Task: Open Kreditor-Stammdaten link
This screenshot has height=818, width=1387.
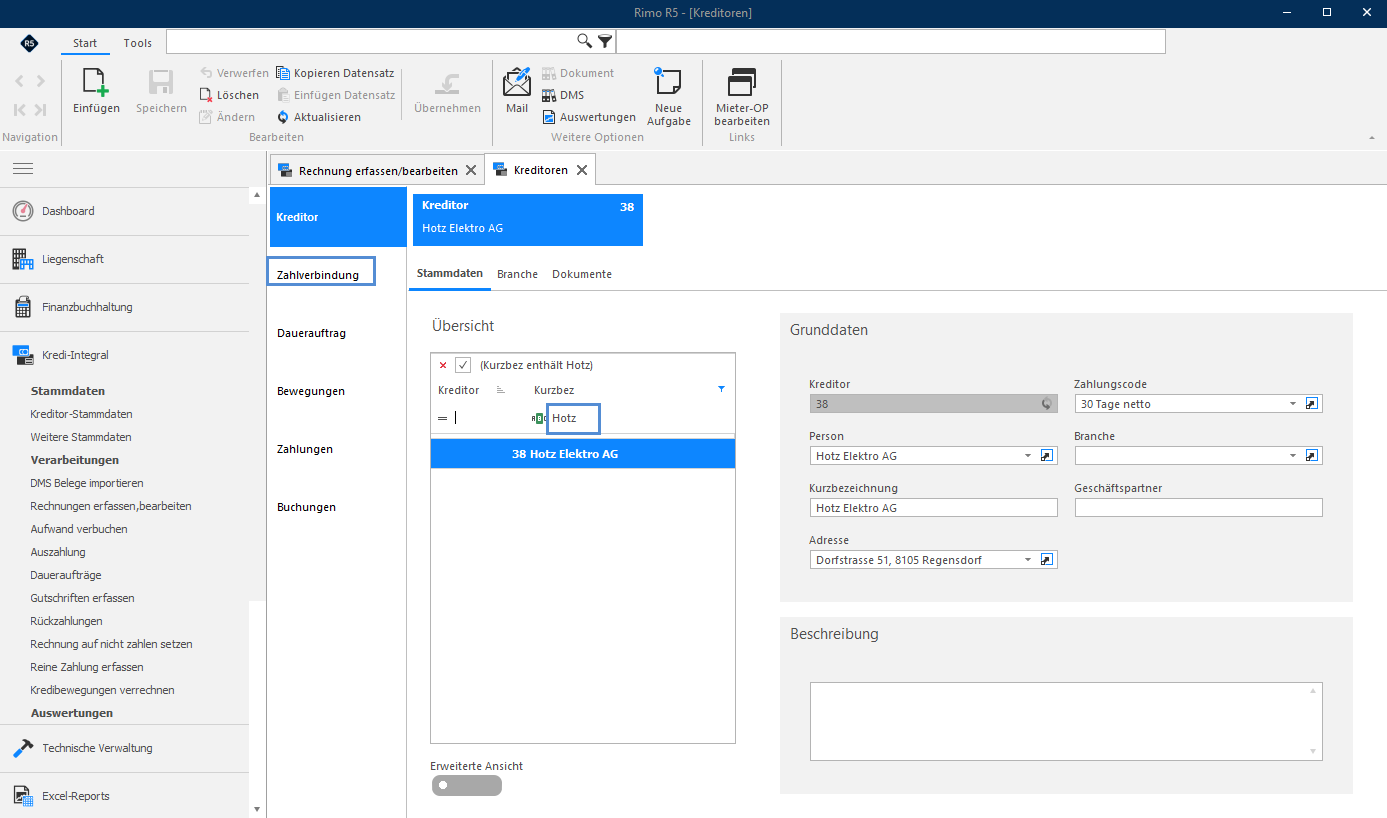Action: click(x=81, y=414)
